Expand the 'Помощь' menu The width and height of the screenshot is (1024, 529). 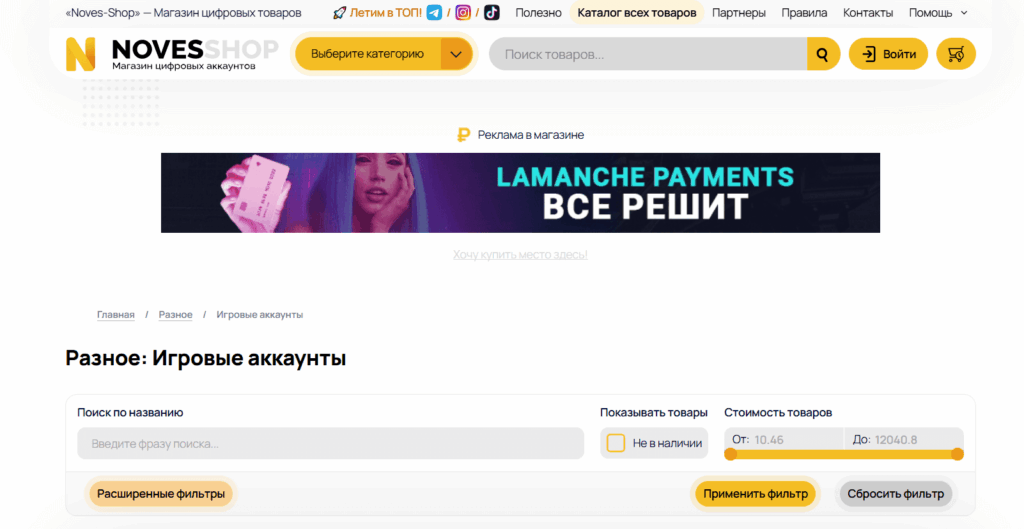click(x=938, y=12)
